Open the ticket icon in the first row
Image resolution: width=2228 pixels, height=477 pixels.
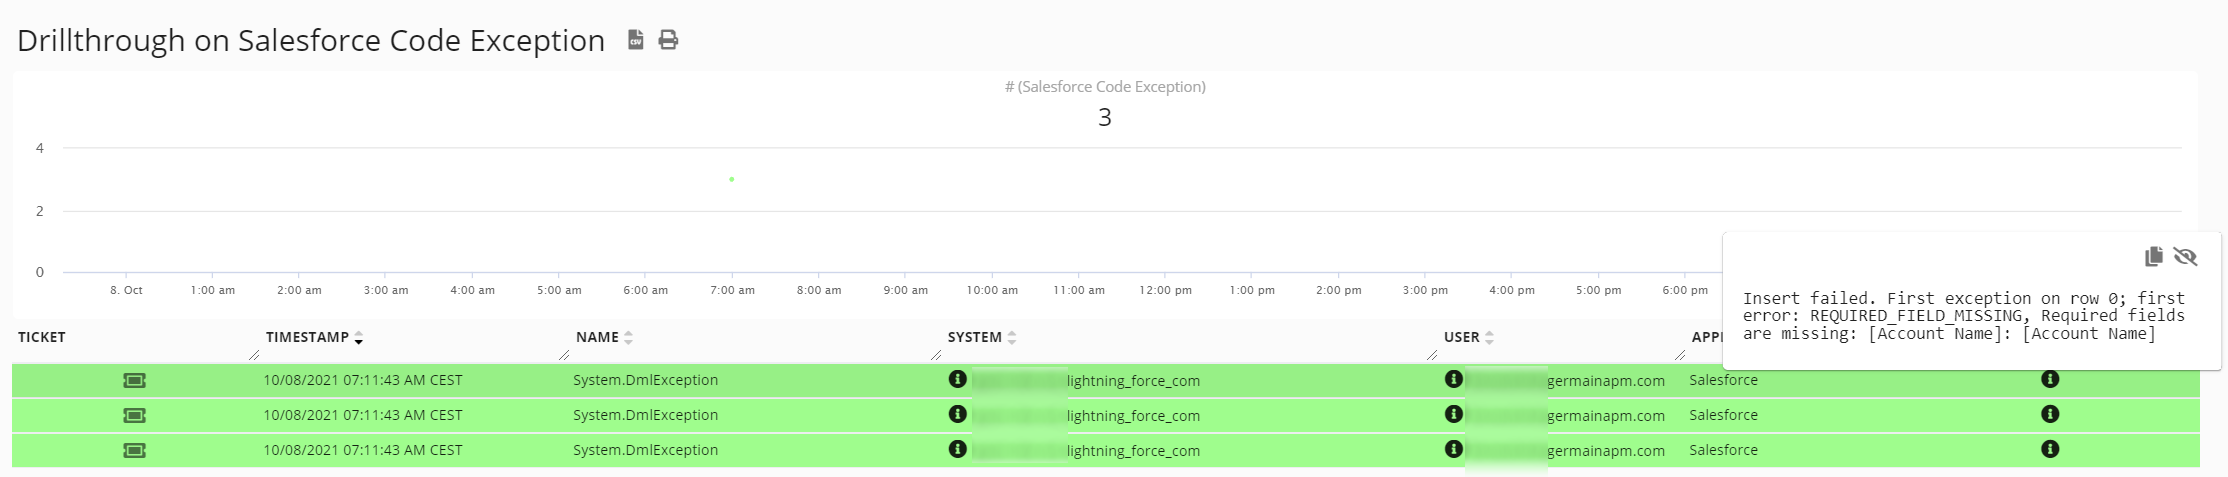(x=134, y=380)
